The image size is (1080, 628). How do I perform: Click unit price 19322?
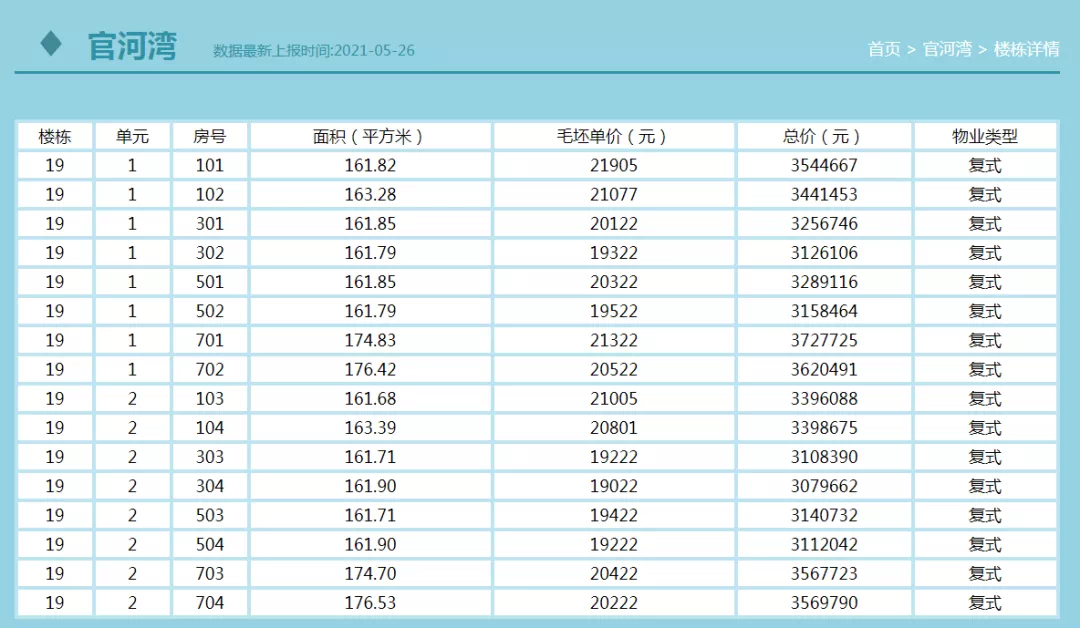click(x=614, y=253)
